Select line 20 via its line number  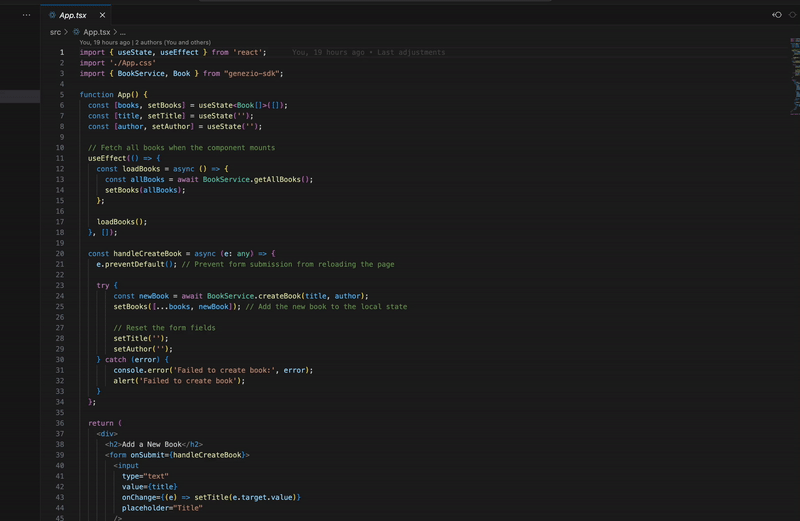click(60, 254)
